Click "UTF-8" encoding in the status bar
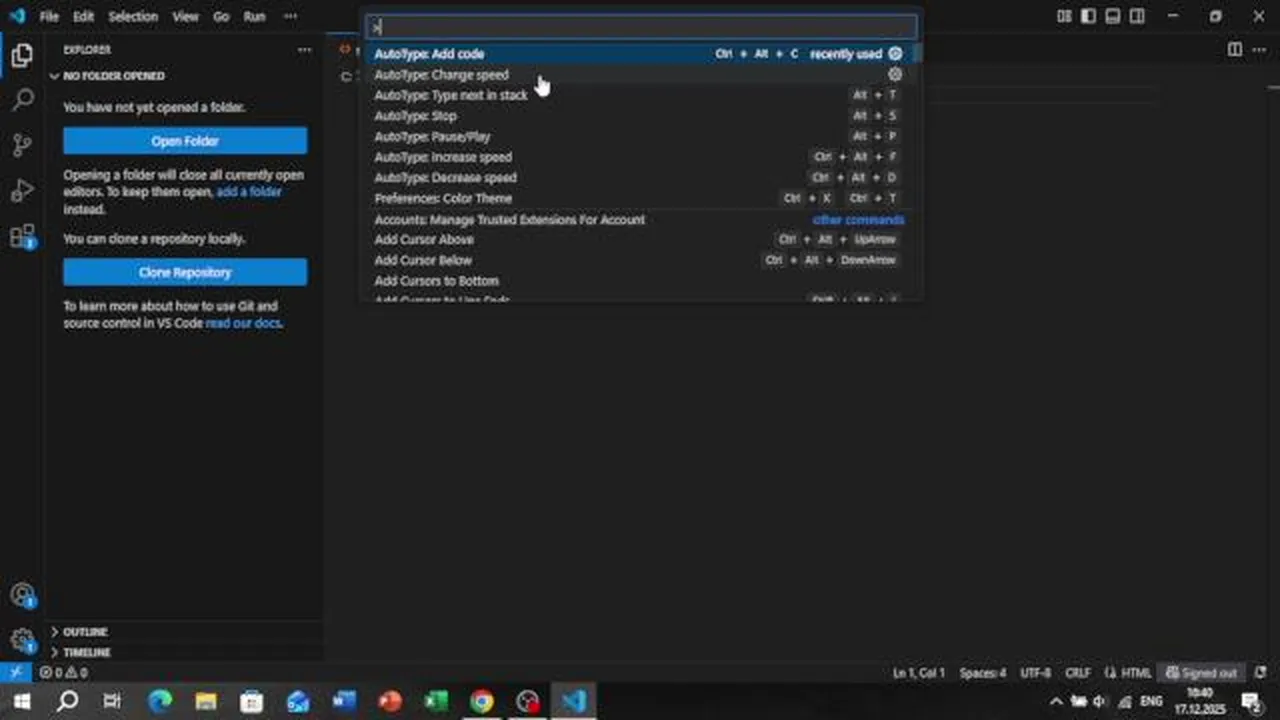This screenshot has height=720, width=1280. point(1035,673)
